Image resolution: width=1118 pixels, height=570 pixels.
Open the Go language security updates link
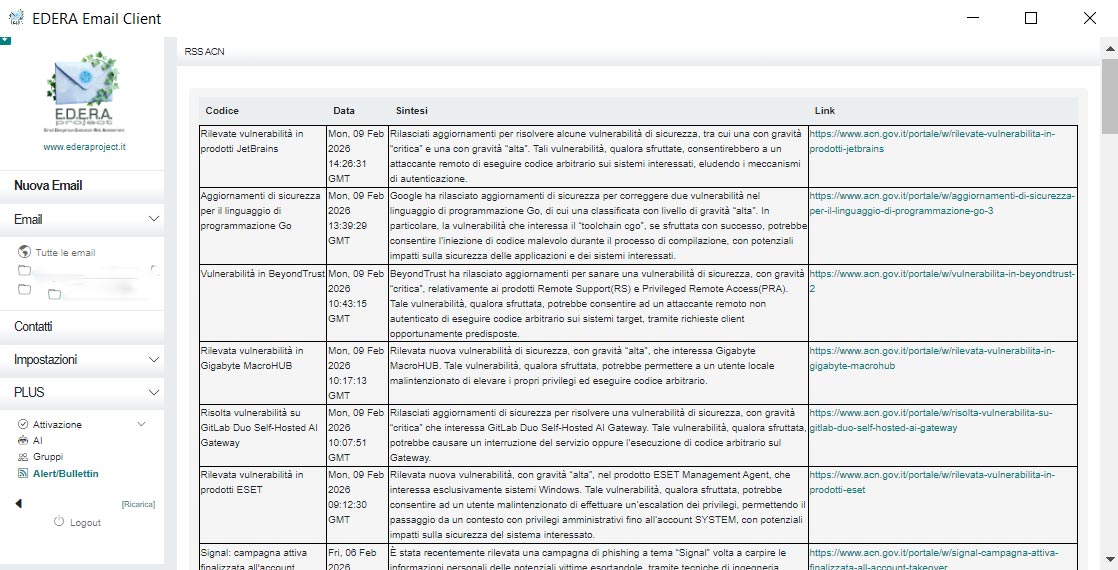942,203
